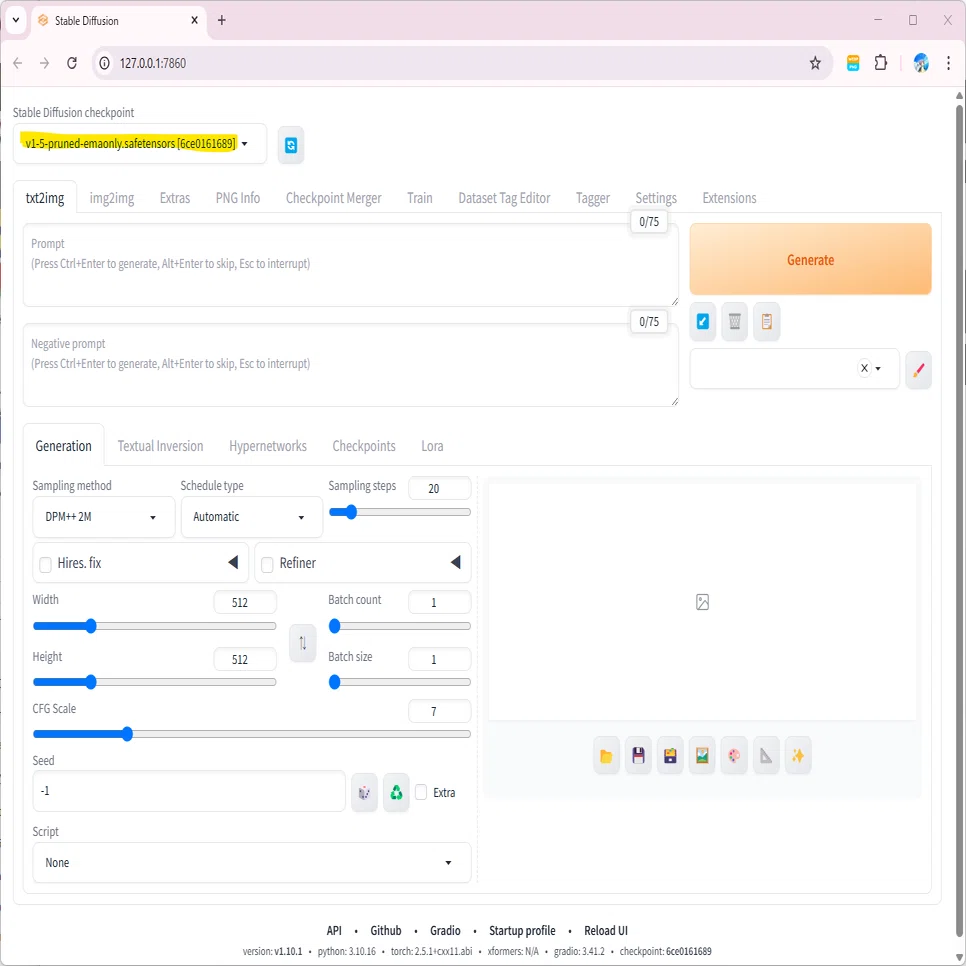Refresh the checkpoint list icon

pos(290,145)
